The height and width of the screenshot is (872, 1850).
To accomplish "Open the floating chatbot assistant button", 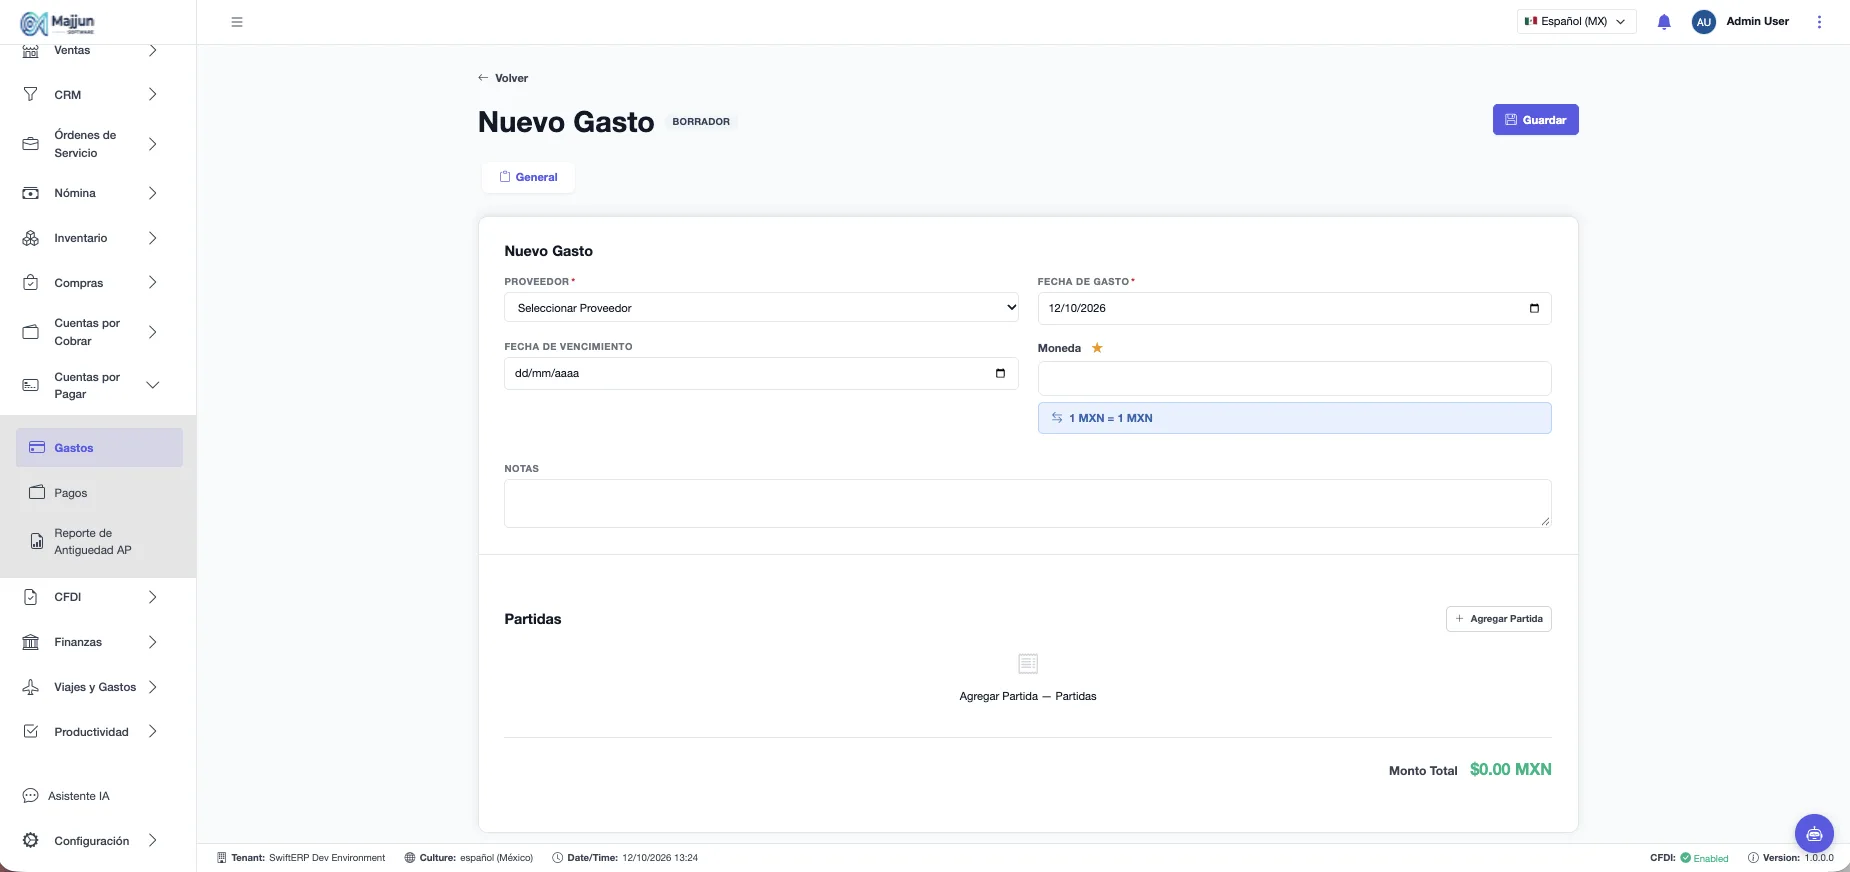I will 1814,833.
